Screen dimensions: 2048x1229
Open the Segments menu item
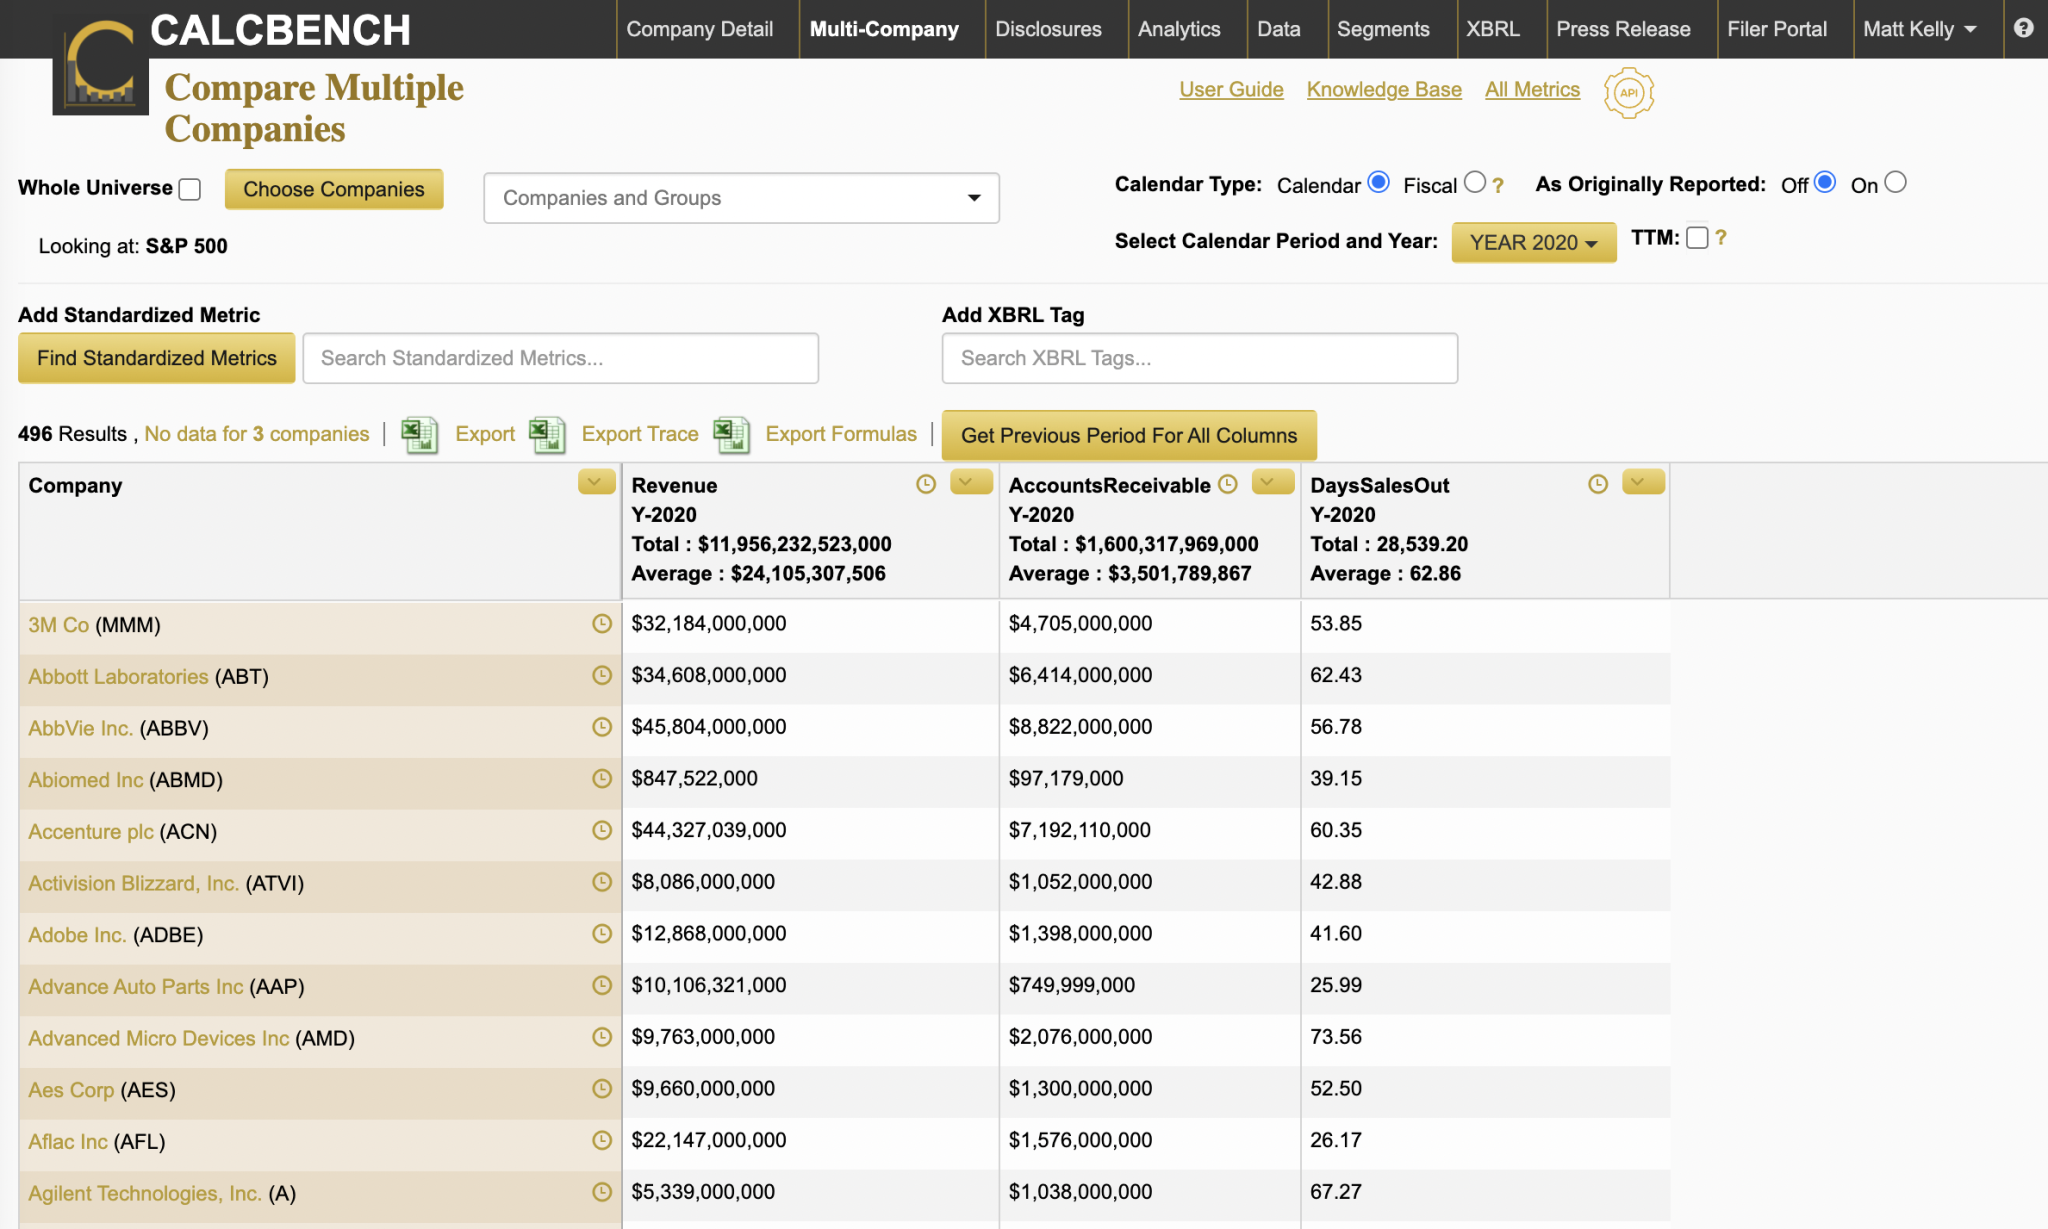1383,29
